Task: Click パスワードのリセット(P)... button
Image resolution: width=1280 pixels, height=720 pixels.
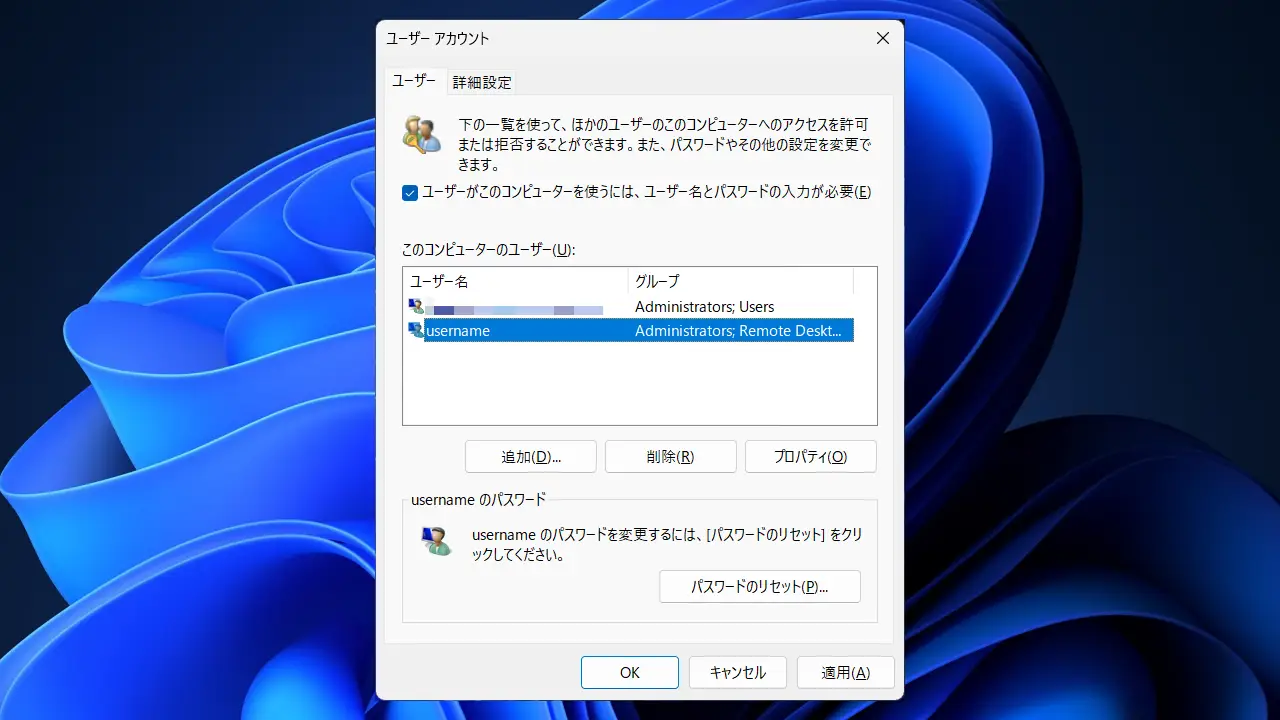Action: tap(759, 587)
